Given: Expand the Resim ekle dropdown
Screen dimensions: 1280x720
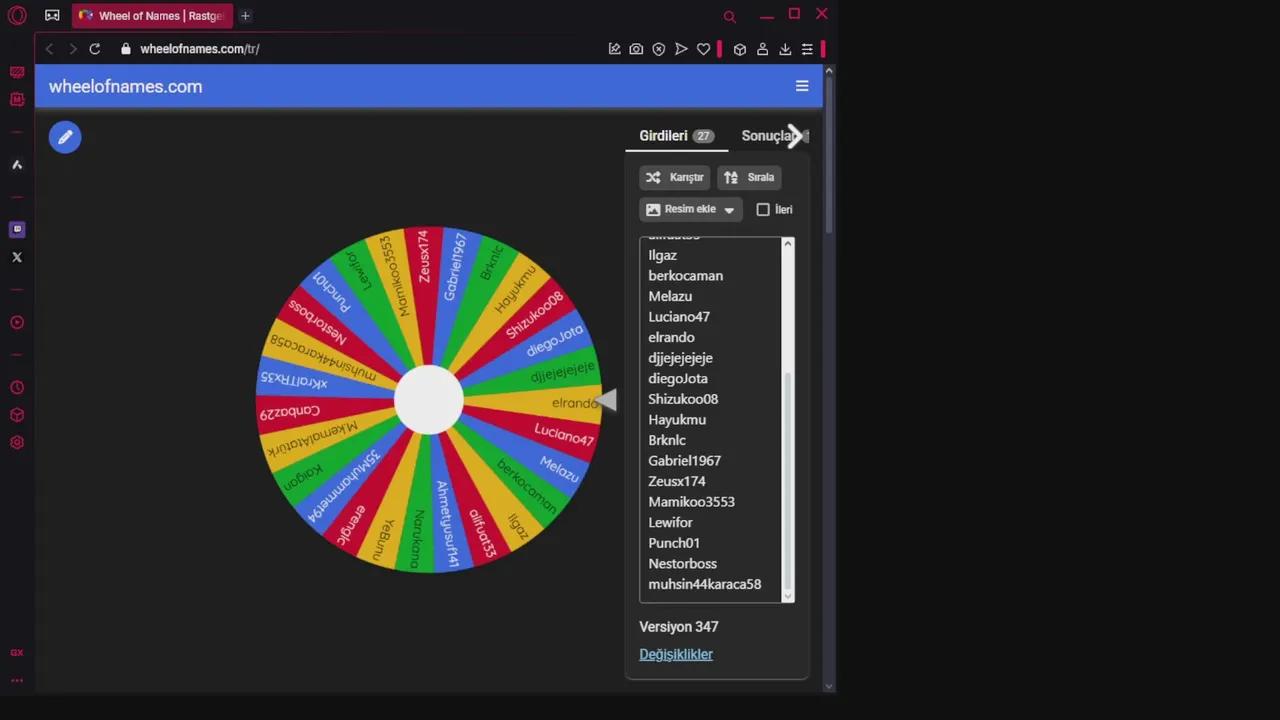Looking at the screenshot, I should (x=691, y=209).
